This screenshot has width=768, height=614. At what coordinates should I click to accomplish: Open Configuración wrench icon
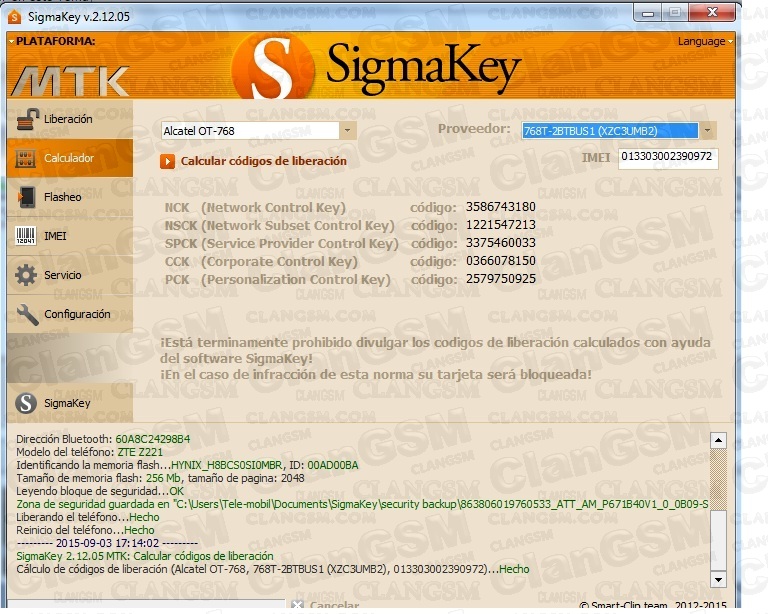[27, 314]
